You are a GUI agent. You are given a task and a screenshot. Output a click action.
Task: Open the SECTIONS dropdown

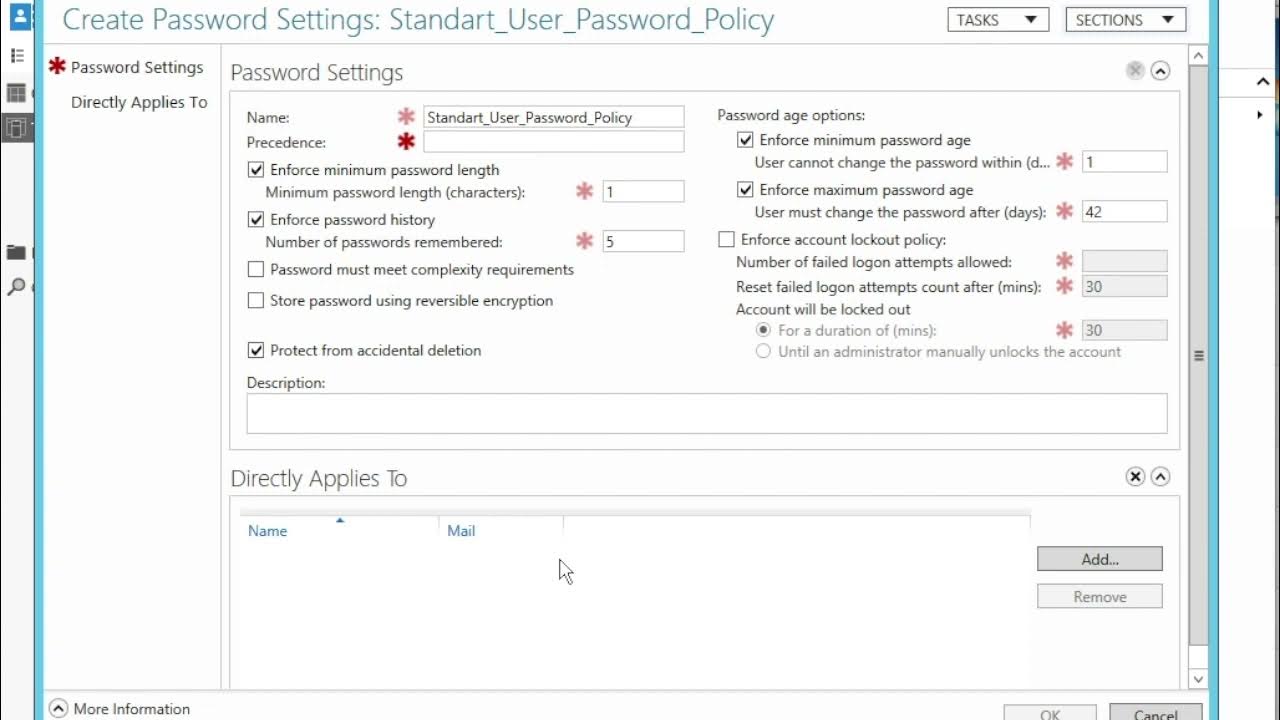point(1125,20)
